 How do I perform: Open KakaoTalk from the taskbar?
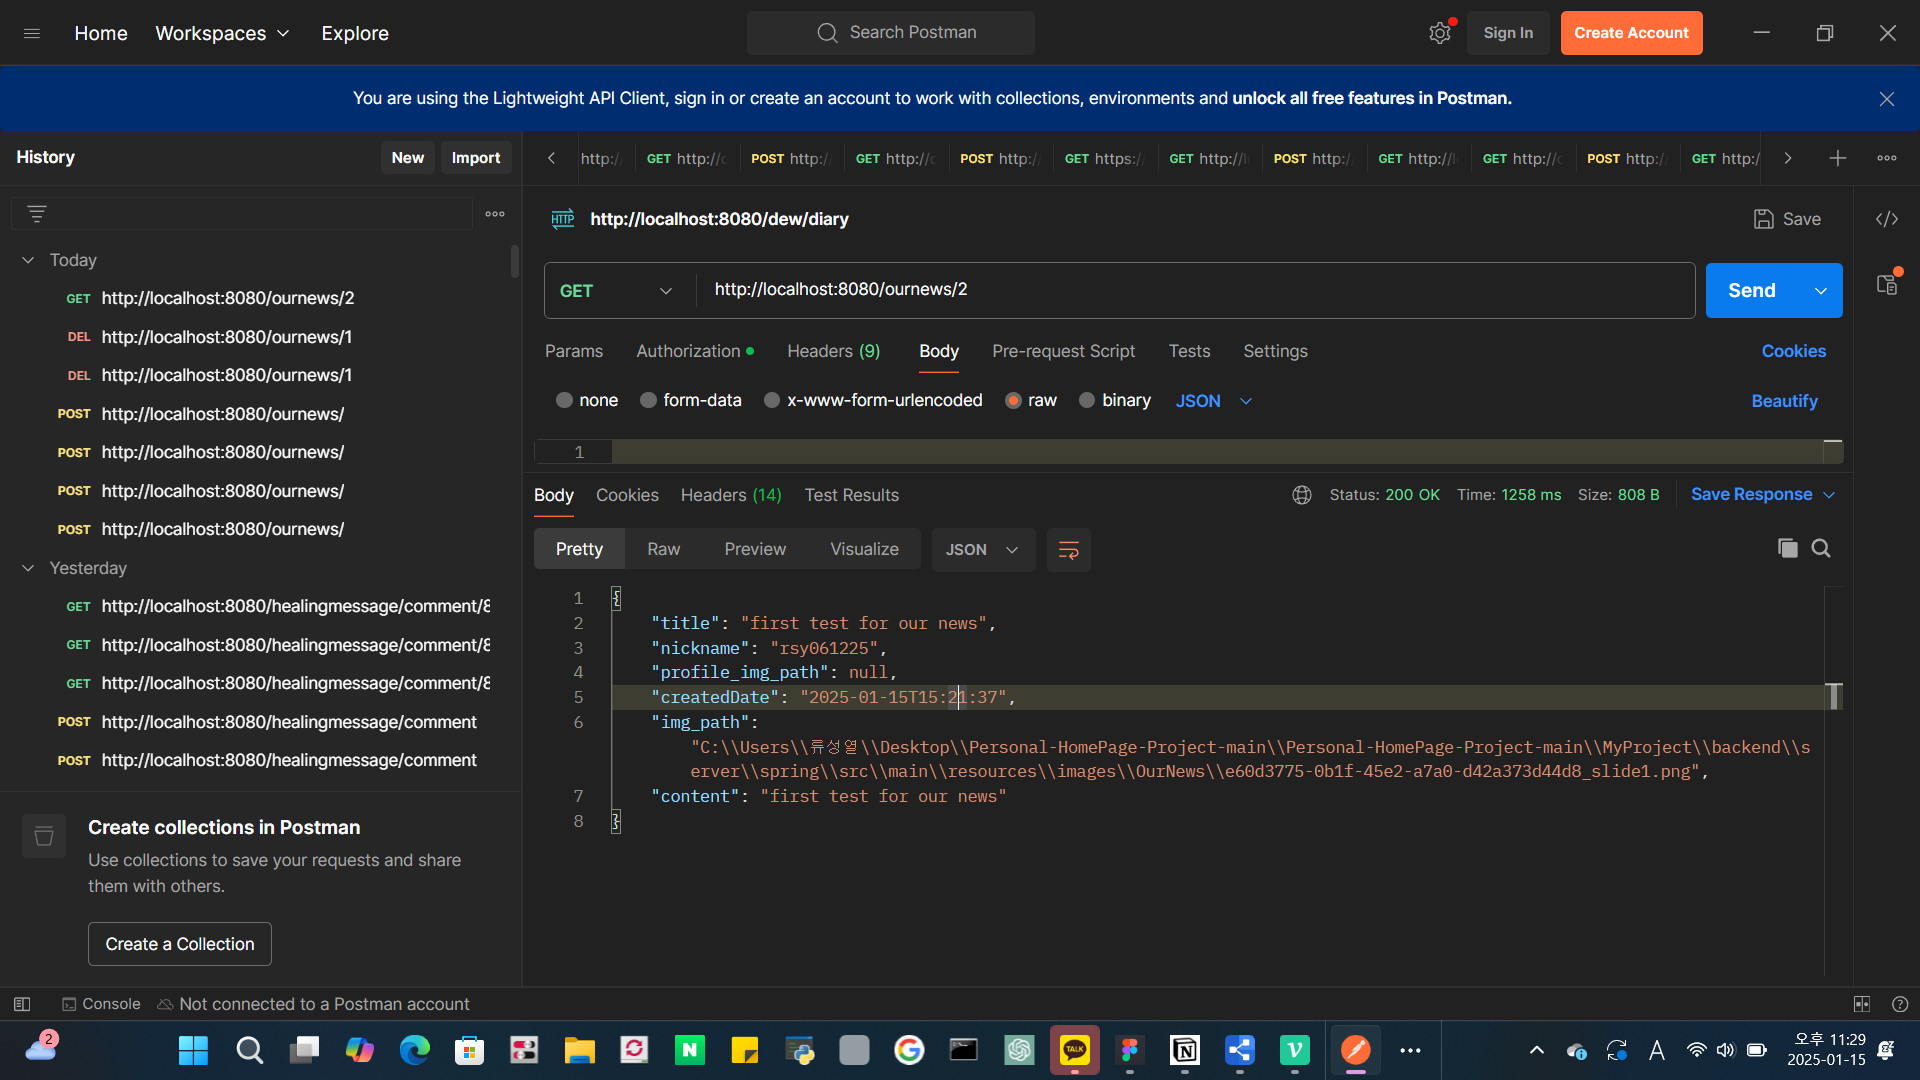click(x=1074, y=1050)
